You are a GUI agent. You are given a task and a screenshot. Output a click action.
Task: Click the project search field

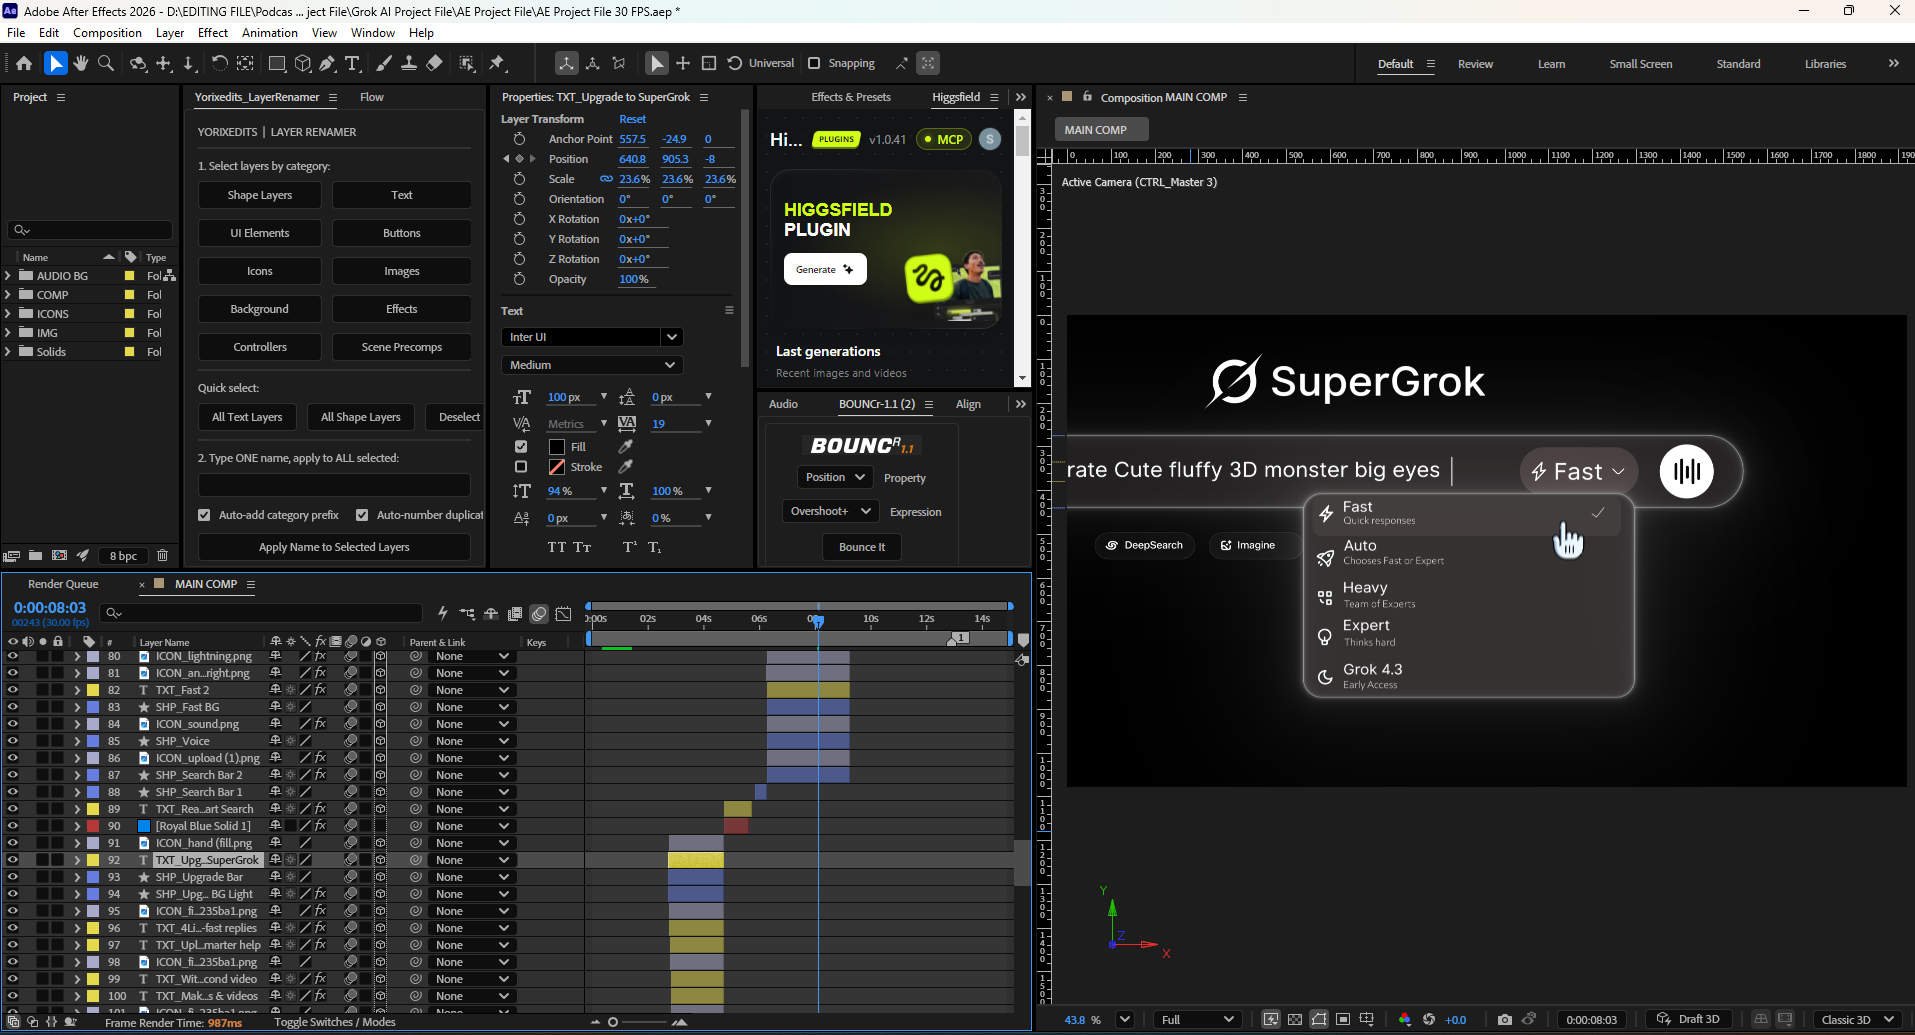[x=90, y=230]
